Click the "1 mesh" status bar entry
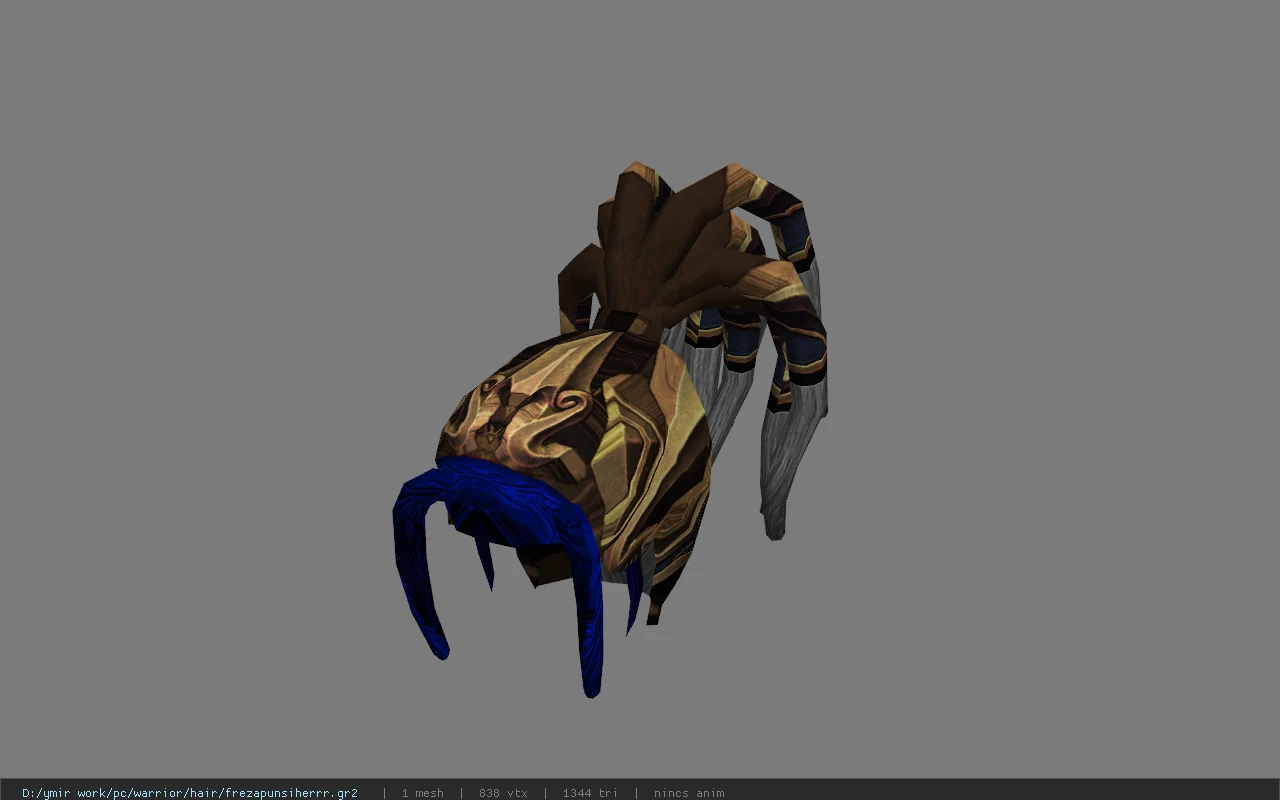This screenshot has height=800, width=1280. [422, 793]
